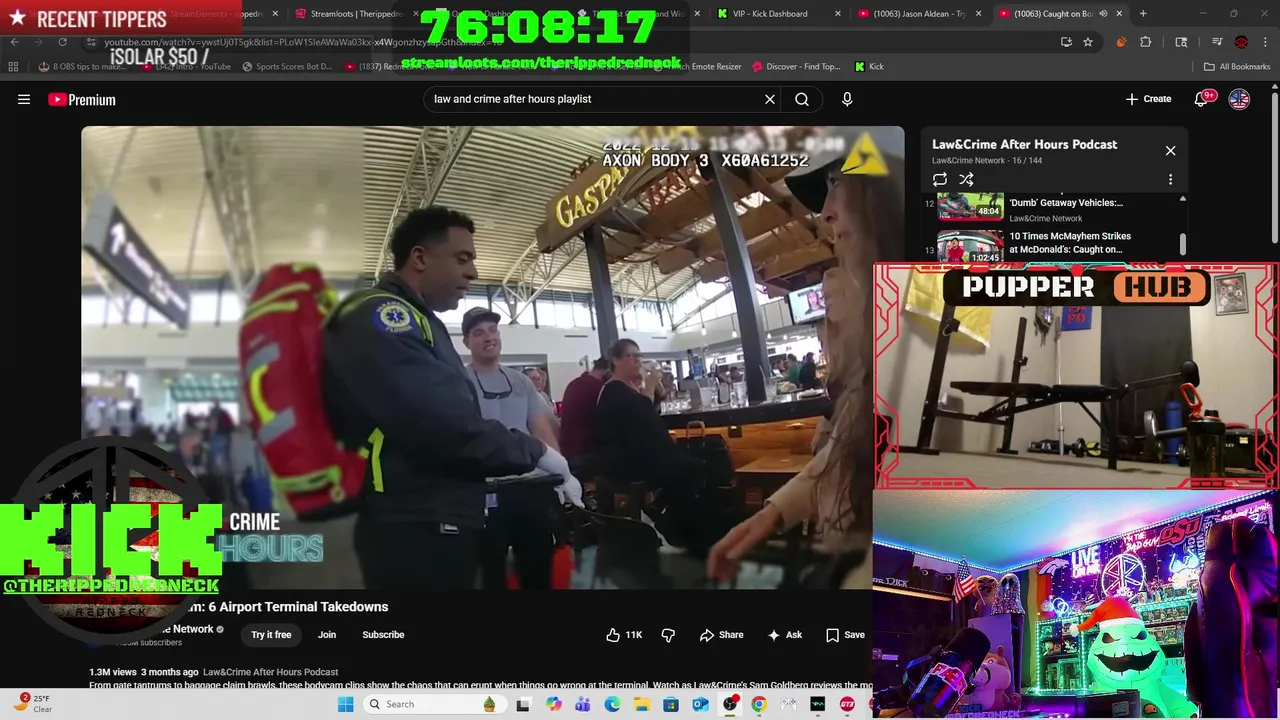Mute the playing tab via speaker icon
The height and width of the screenshot is (720, 1280).
pyautogui.click(x=1103, y=14)
